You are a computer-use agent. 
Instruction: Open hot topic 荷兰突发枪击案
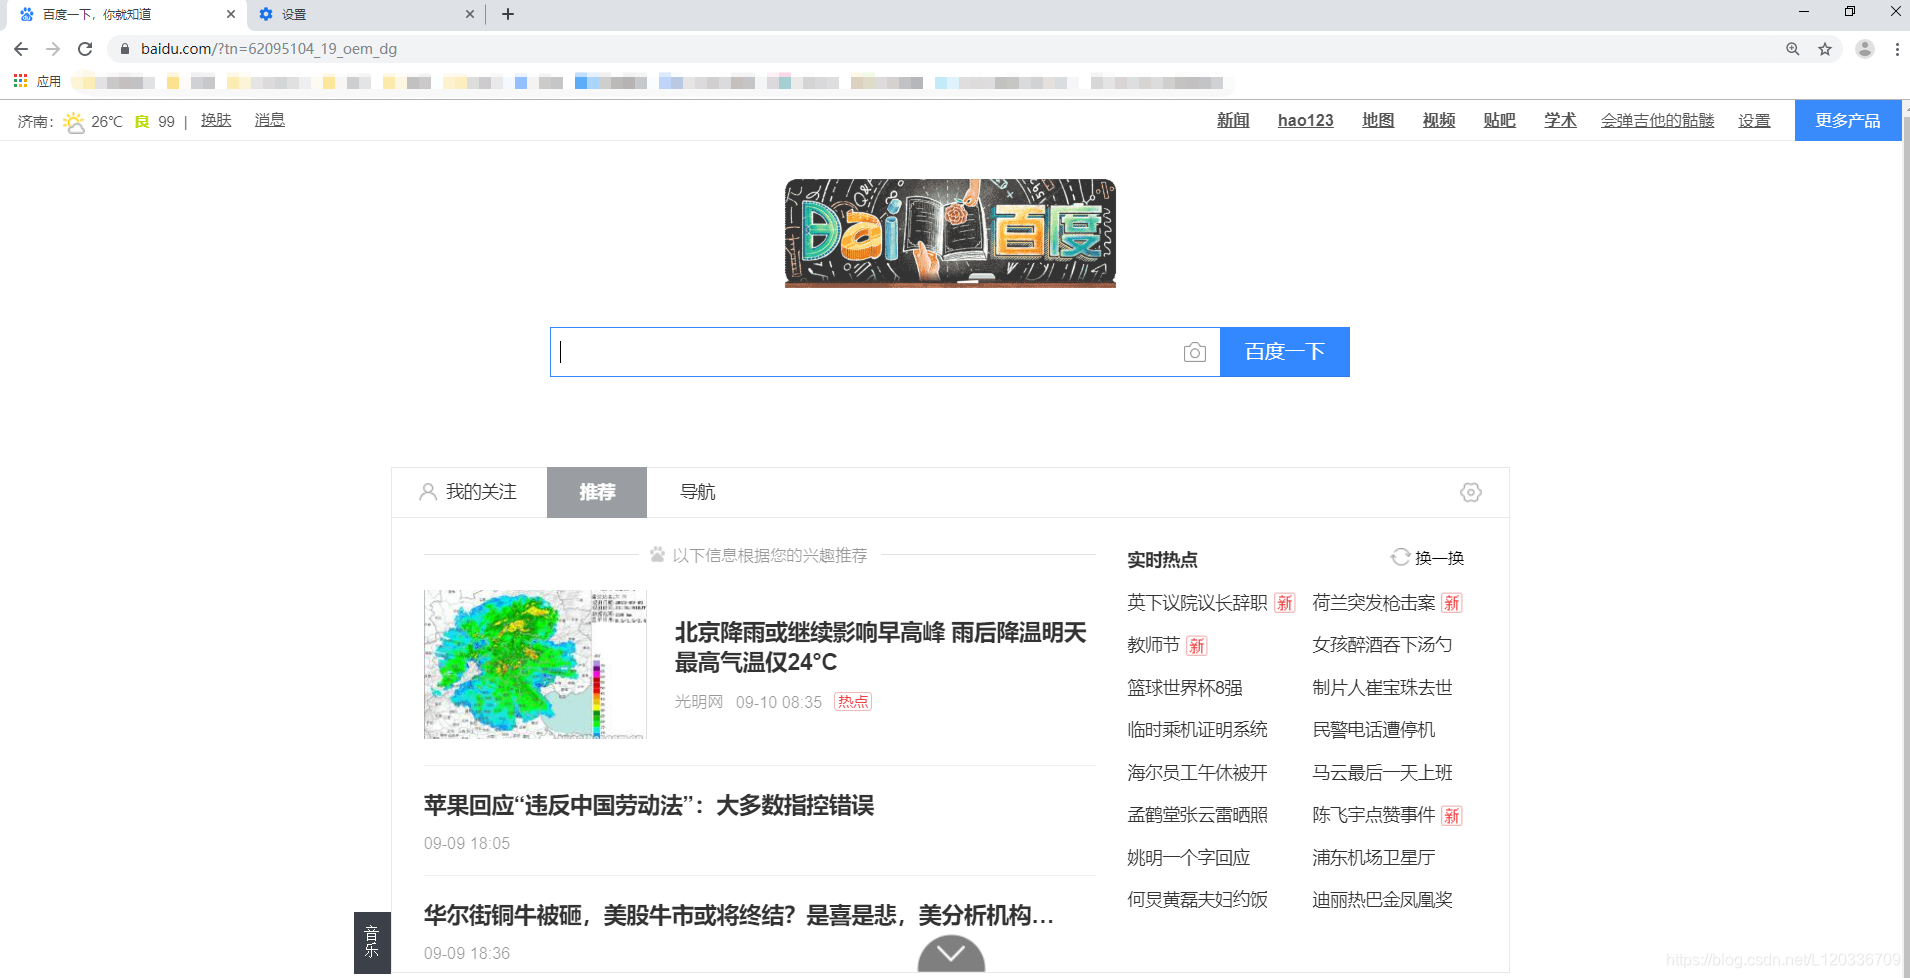coord(1374,603)
